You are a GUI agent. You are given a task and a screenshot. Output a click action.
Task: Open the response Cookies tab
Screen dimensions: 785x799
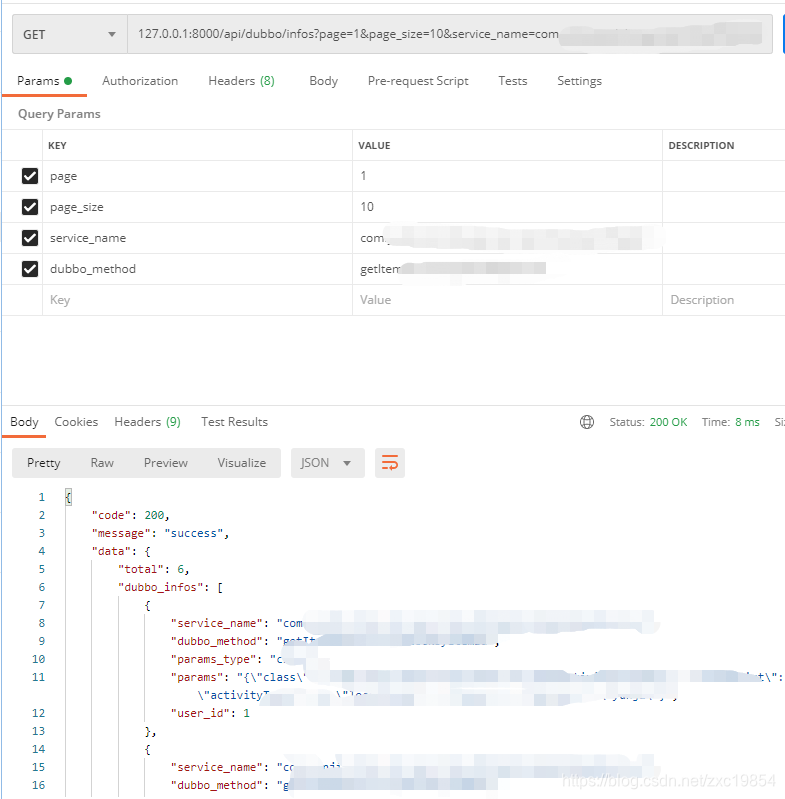[76, 422]
